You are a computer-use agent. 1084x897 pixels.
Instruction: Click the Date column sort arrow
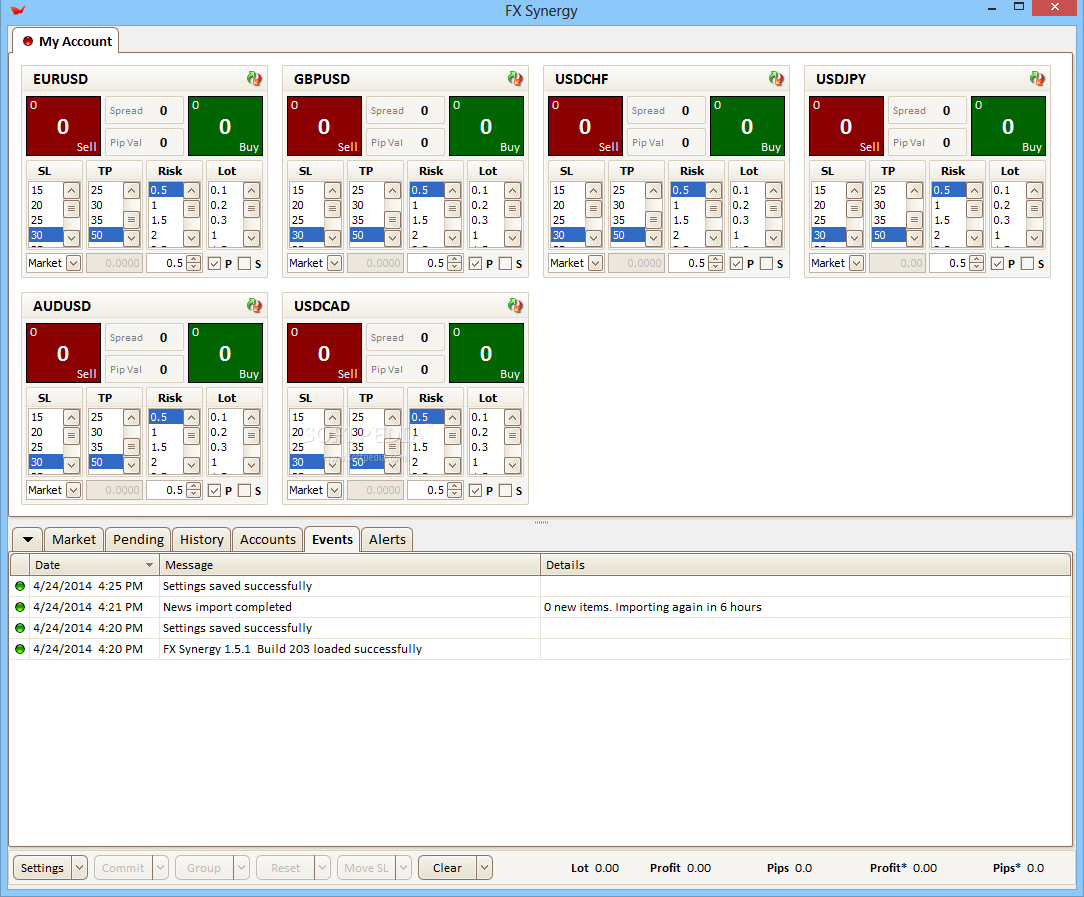[x=149, y=565]
